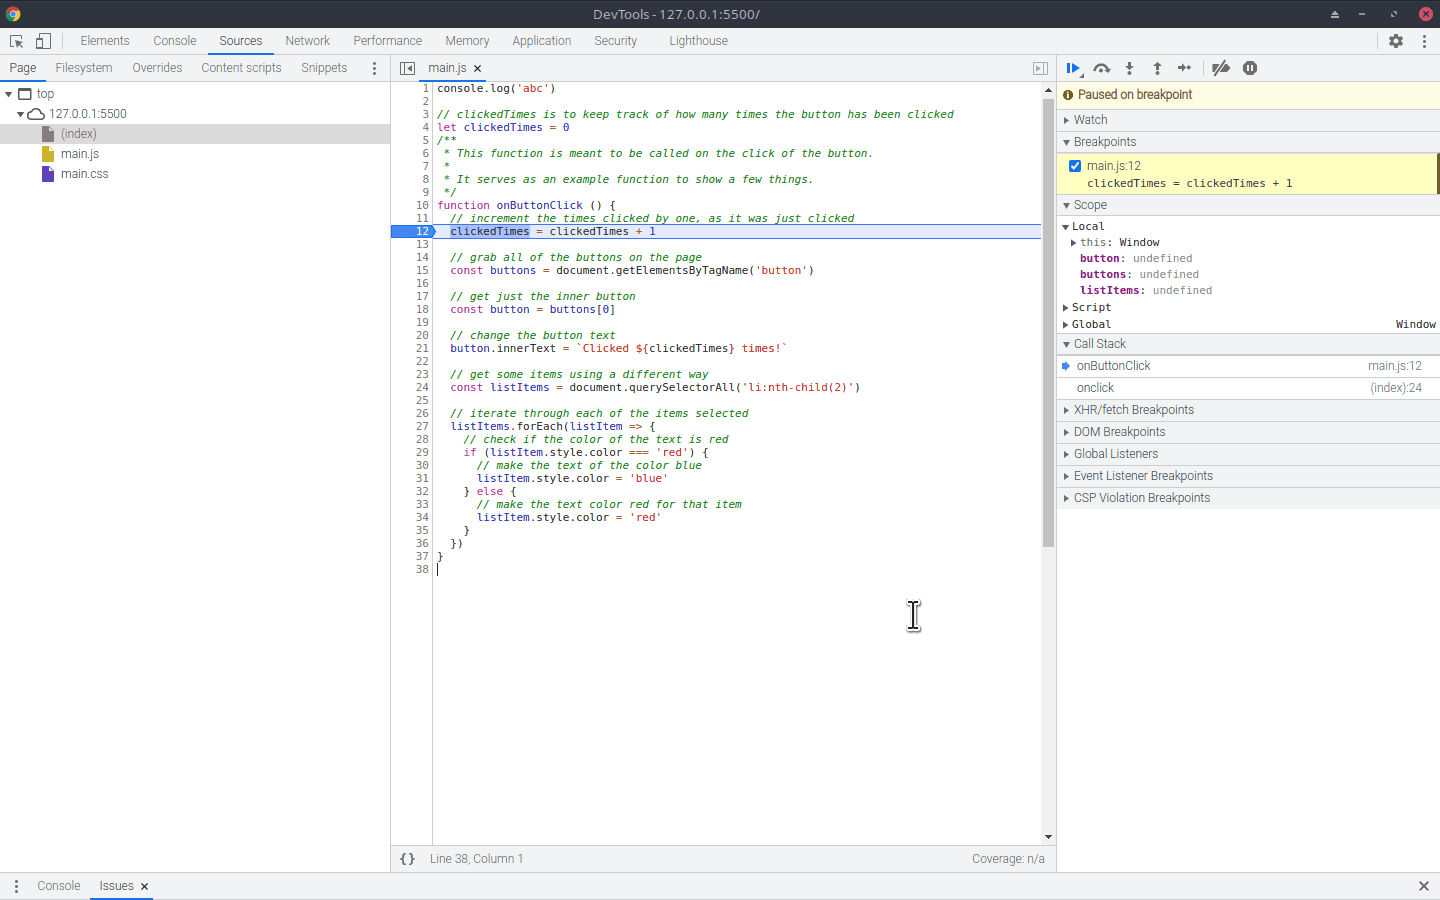Expand the Watch section
This screenshot has height=900, width=1440.
click(x=1066, y=119)
